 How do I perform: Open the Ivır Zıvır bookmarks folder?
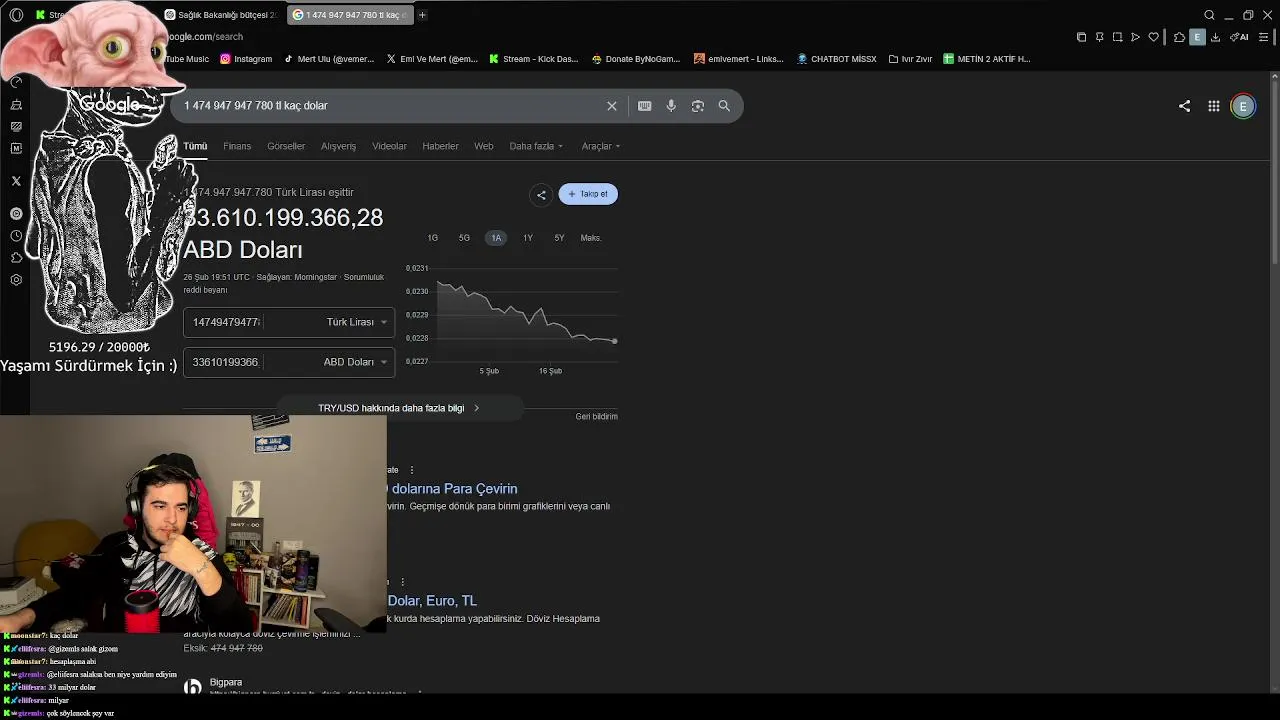[910, 59]
